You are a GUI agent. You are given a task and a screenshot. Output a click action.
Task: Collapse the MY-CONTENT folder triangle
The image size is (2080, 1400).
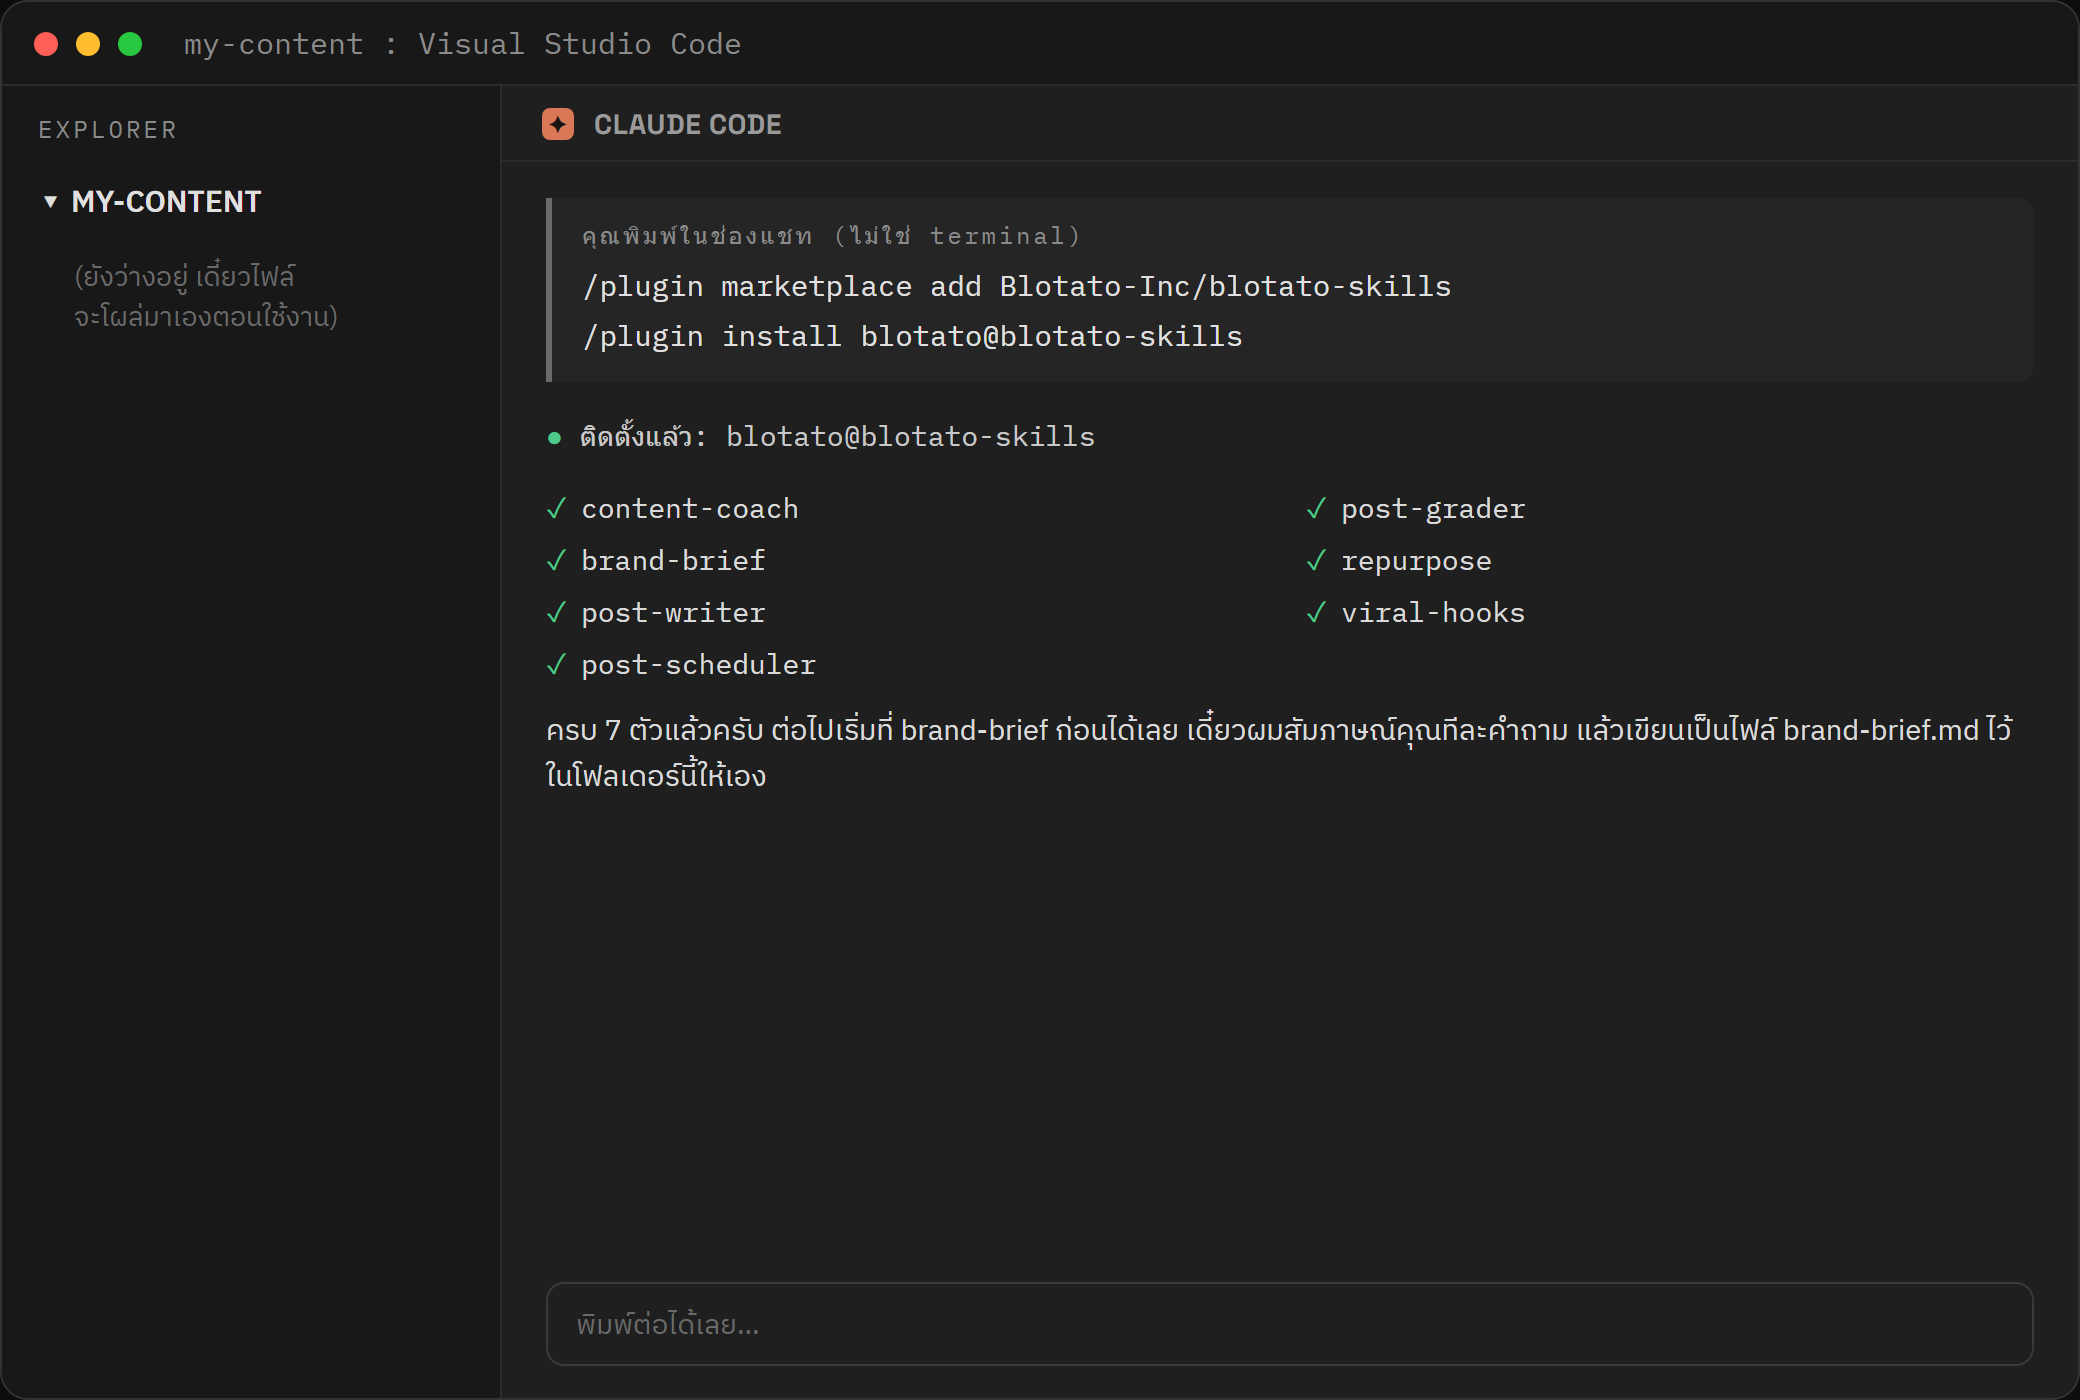50,202
